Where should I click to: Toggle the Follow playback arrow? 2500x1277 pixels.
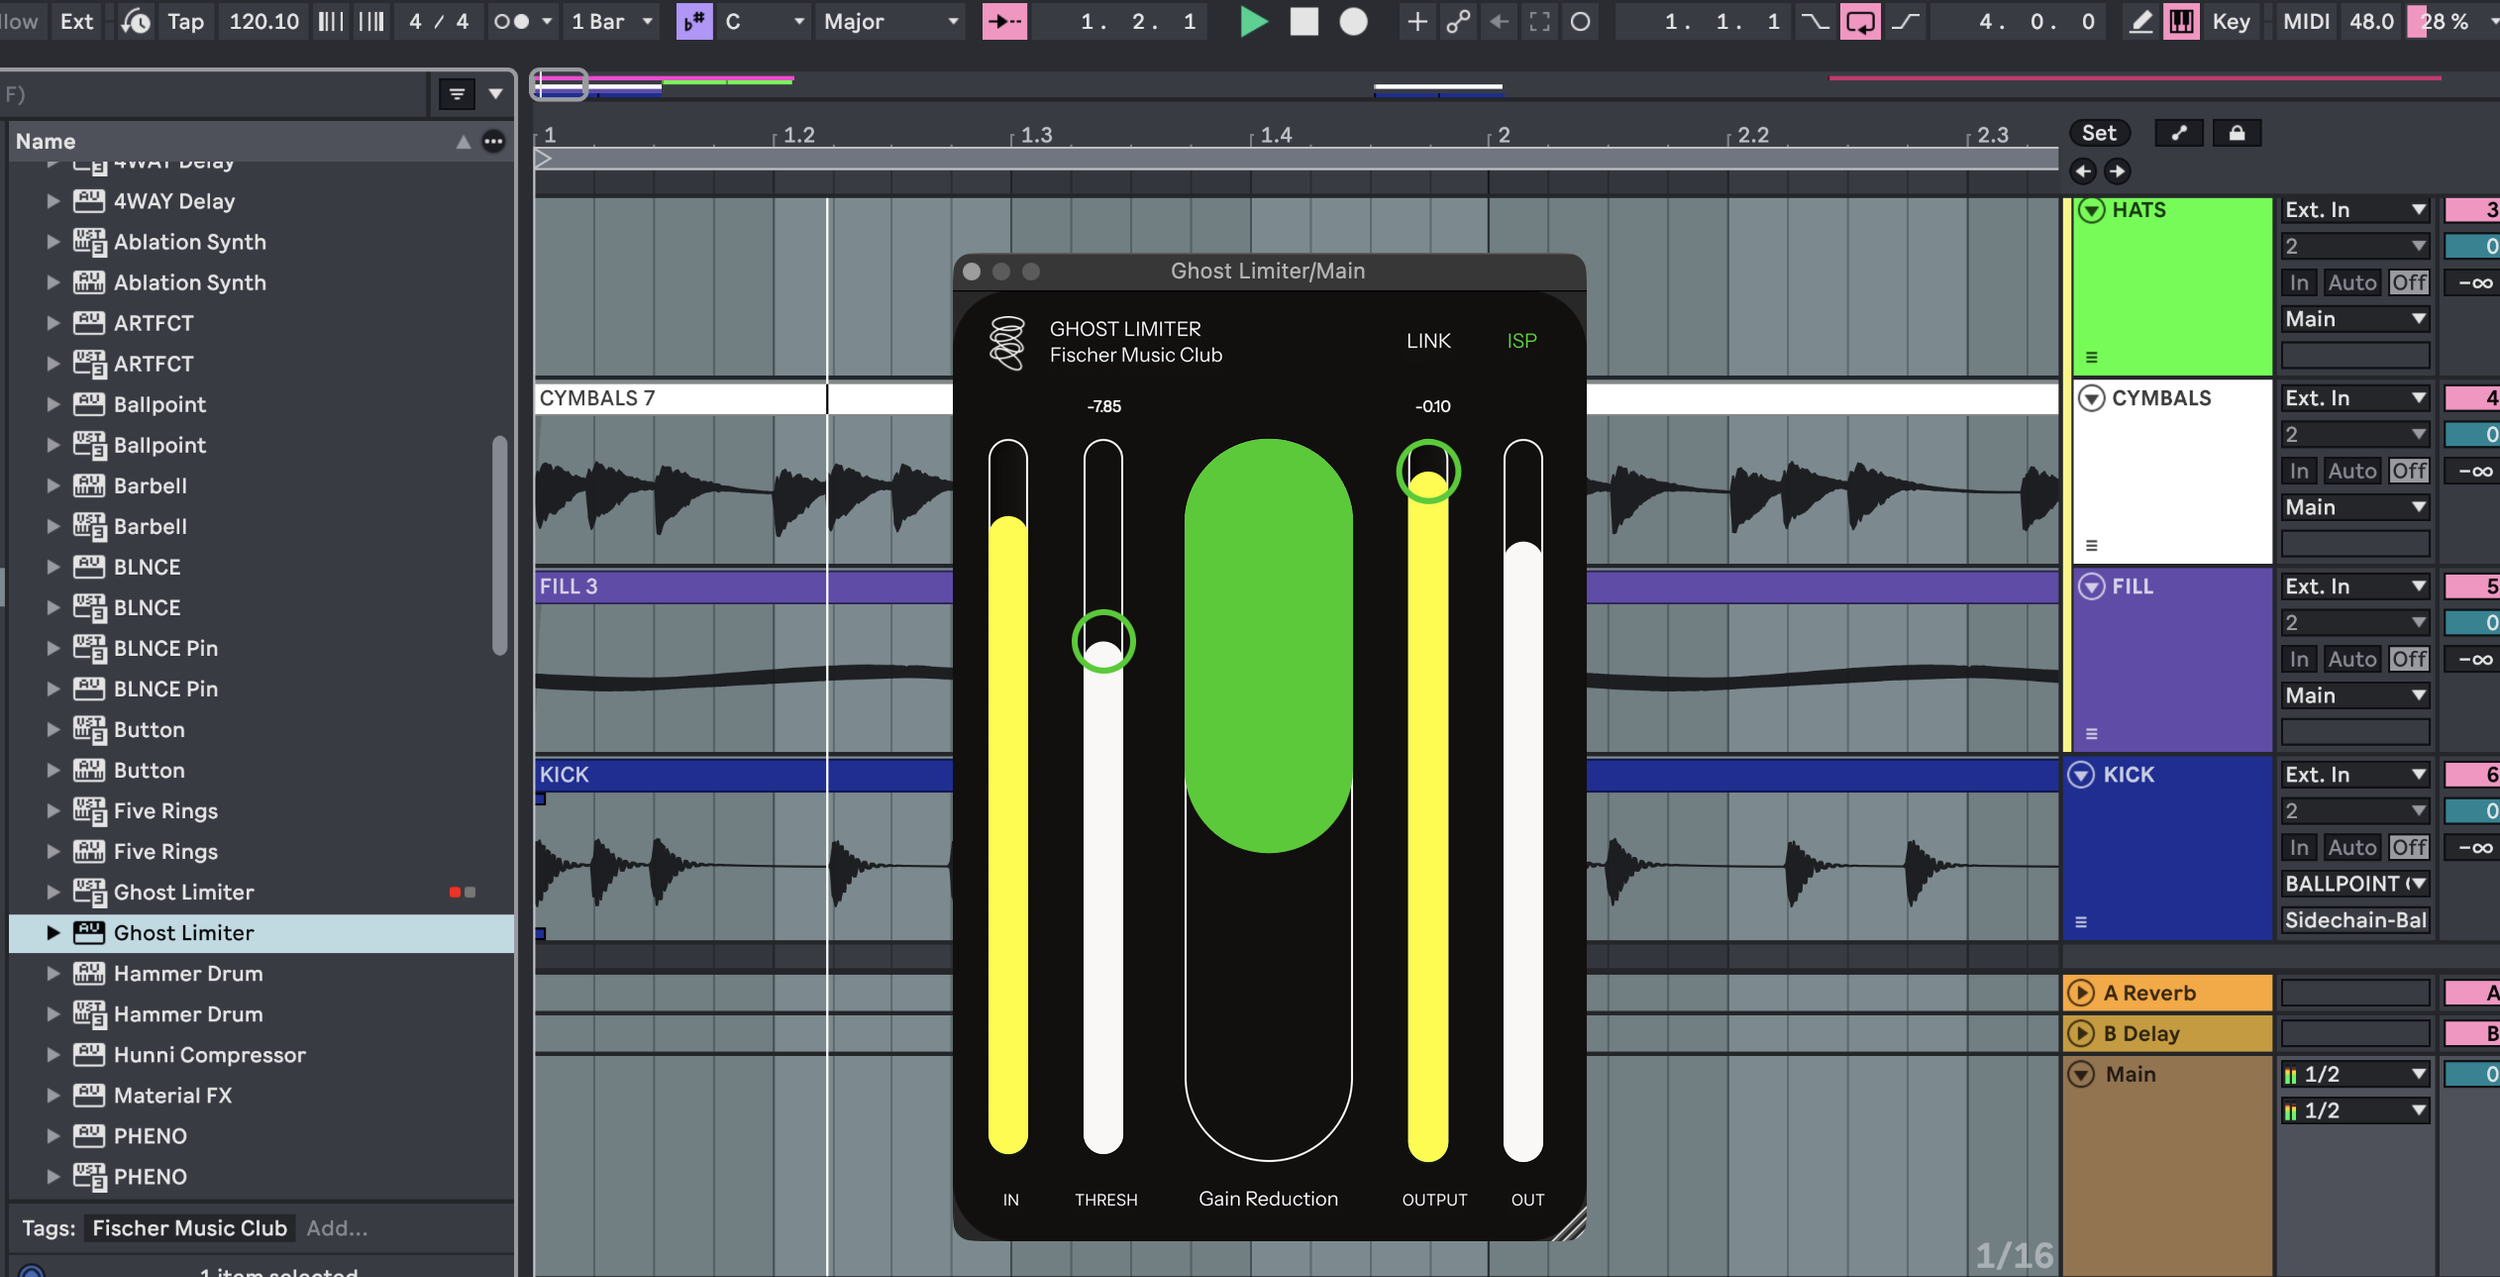1004,21
